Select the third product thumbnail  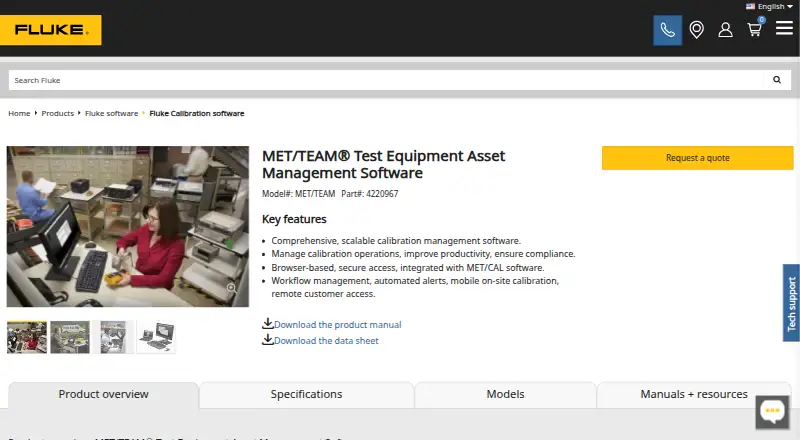(113, 337)
